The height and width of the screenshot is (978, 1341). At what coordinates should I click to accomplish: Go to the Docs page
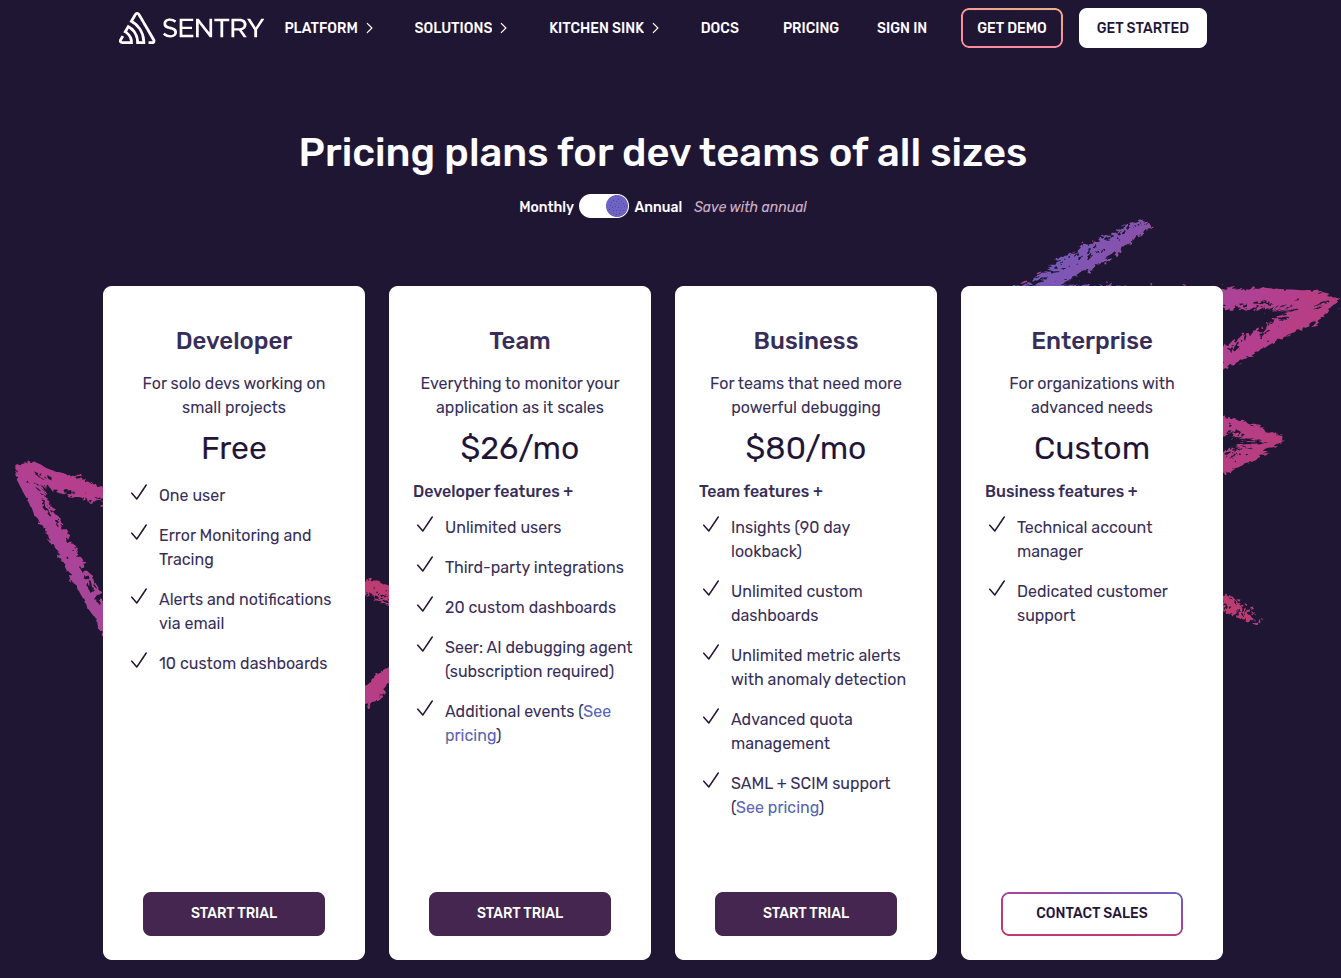click(719, 28)
